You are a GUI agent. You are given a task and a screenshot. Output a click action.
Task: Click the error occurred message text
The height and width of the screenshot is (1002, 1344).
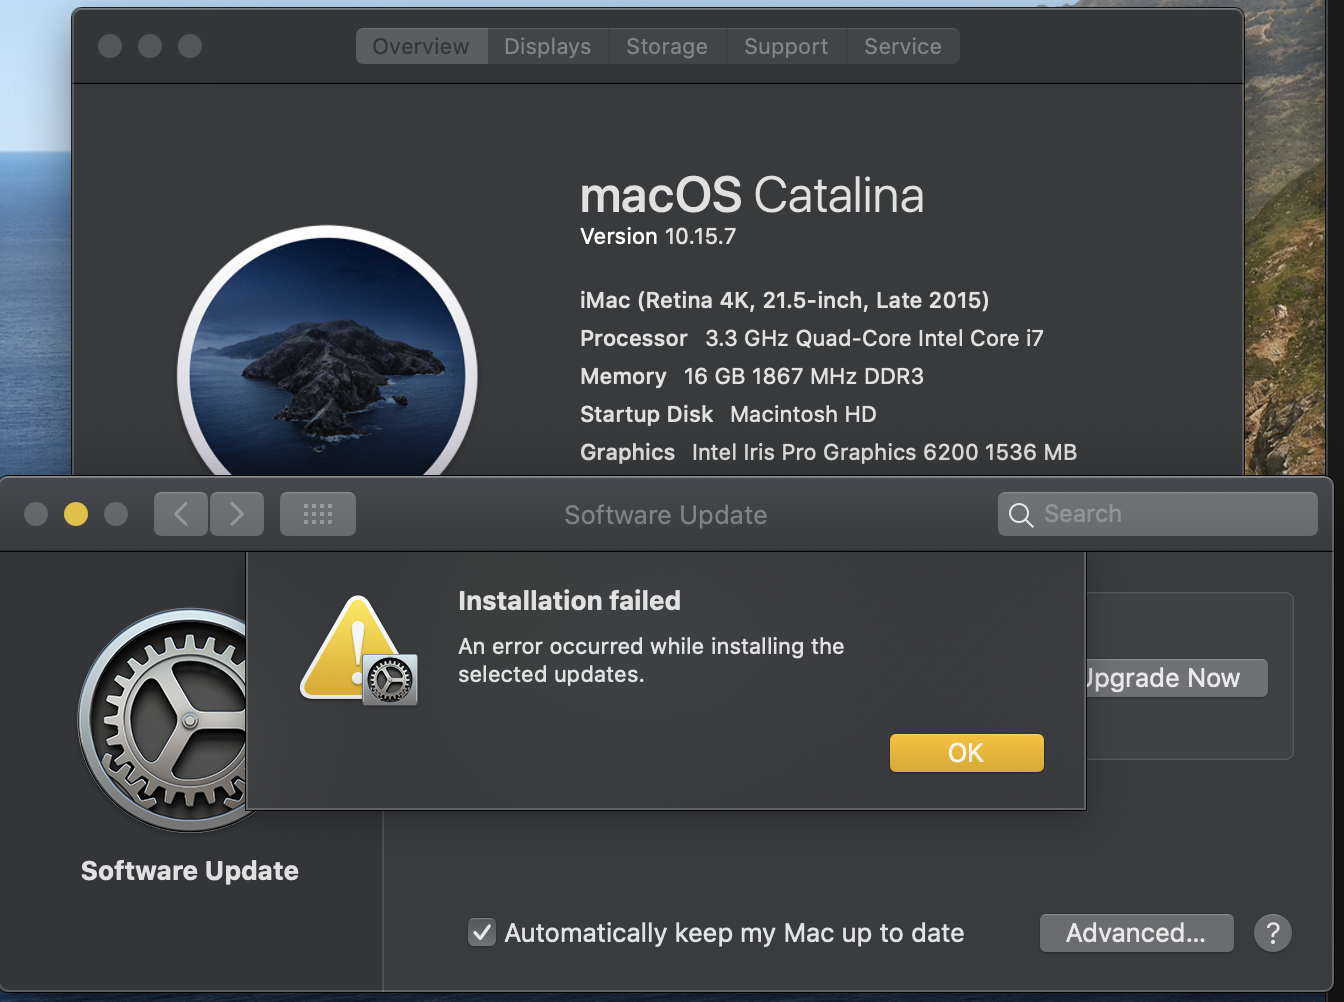(x=651, y=660)
